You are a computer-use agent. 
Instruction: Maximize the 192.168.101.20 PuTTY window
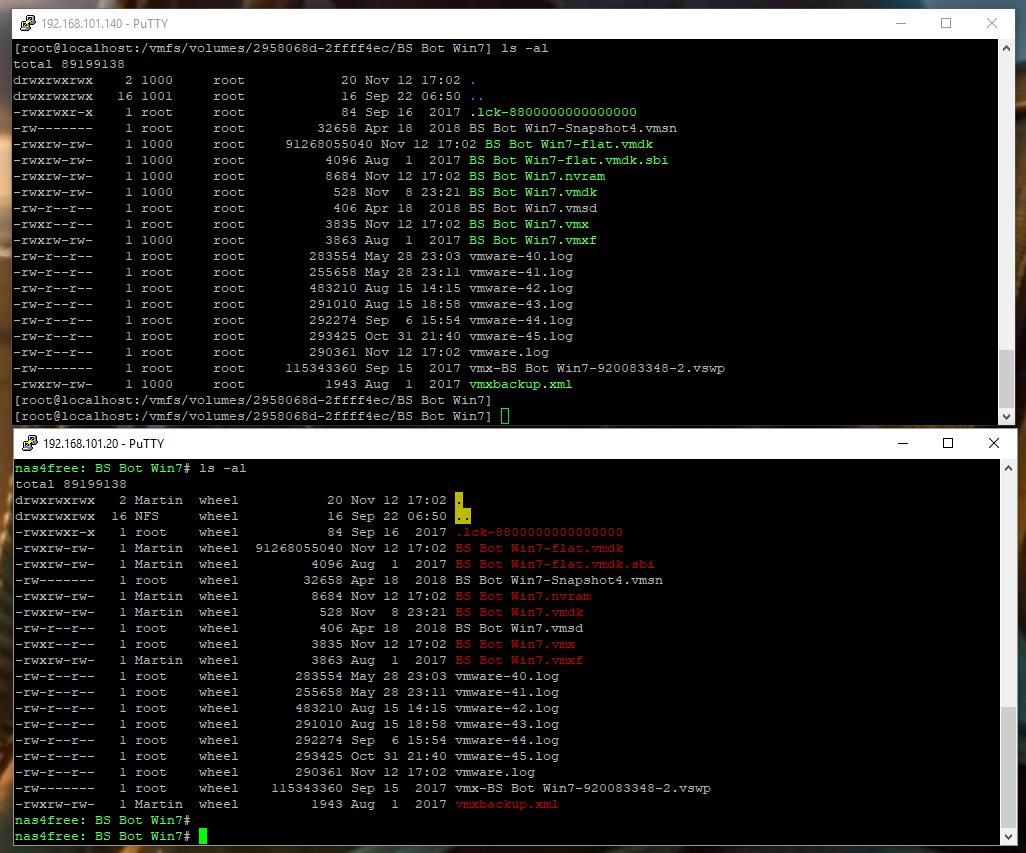(x=947, y=443)
